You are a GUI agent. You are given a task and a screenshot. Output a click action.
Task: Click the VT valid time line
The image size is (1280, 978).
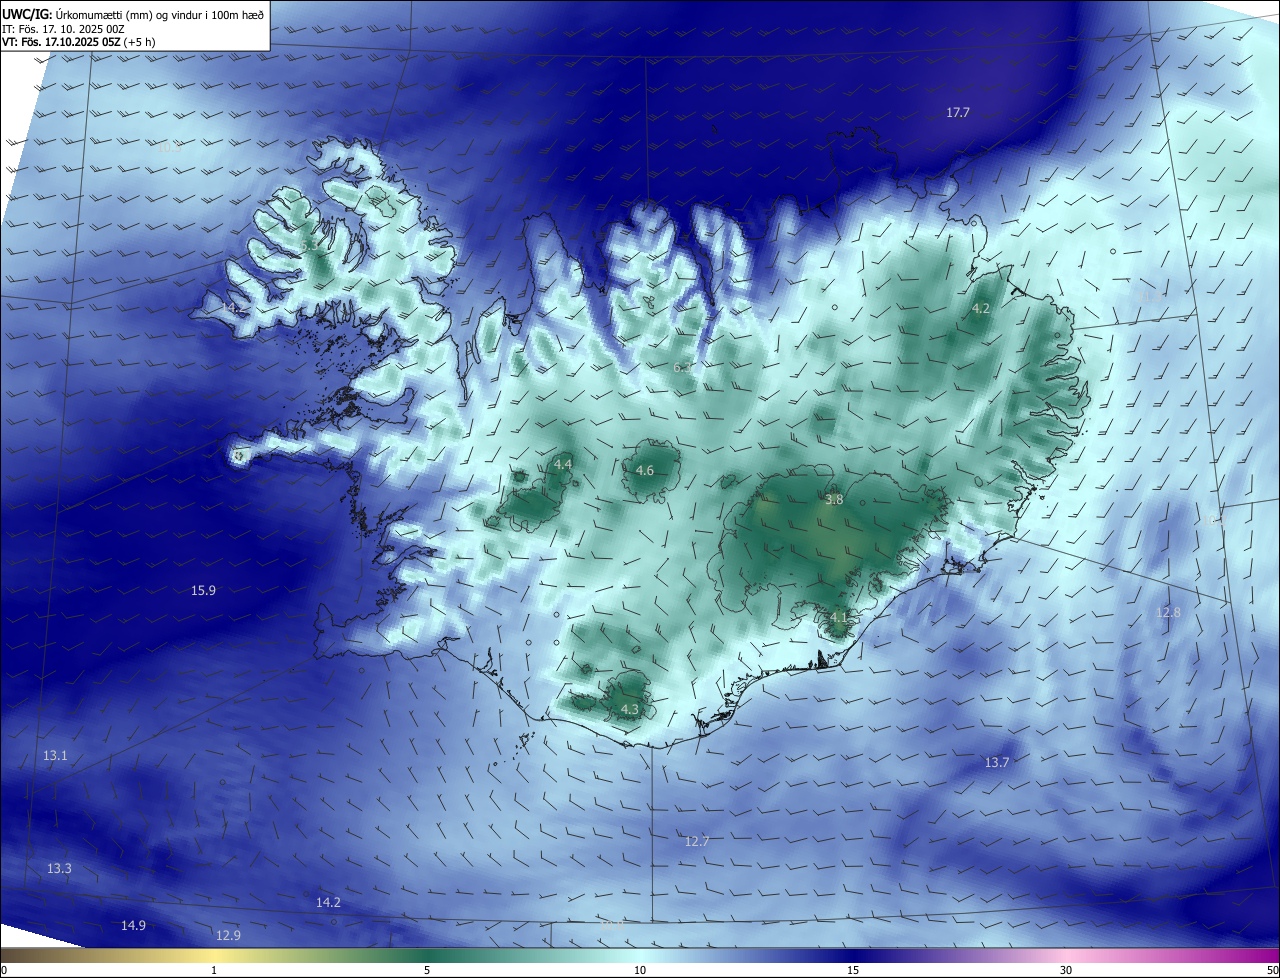point(80,43)
